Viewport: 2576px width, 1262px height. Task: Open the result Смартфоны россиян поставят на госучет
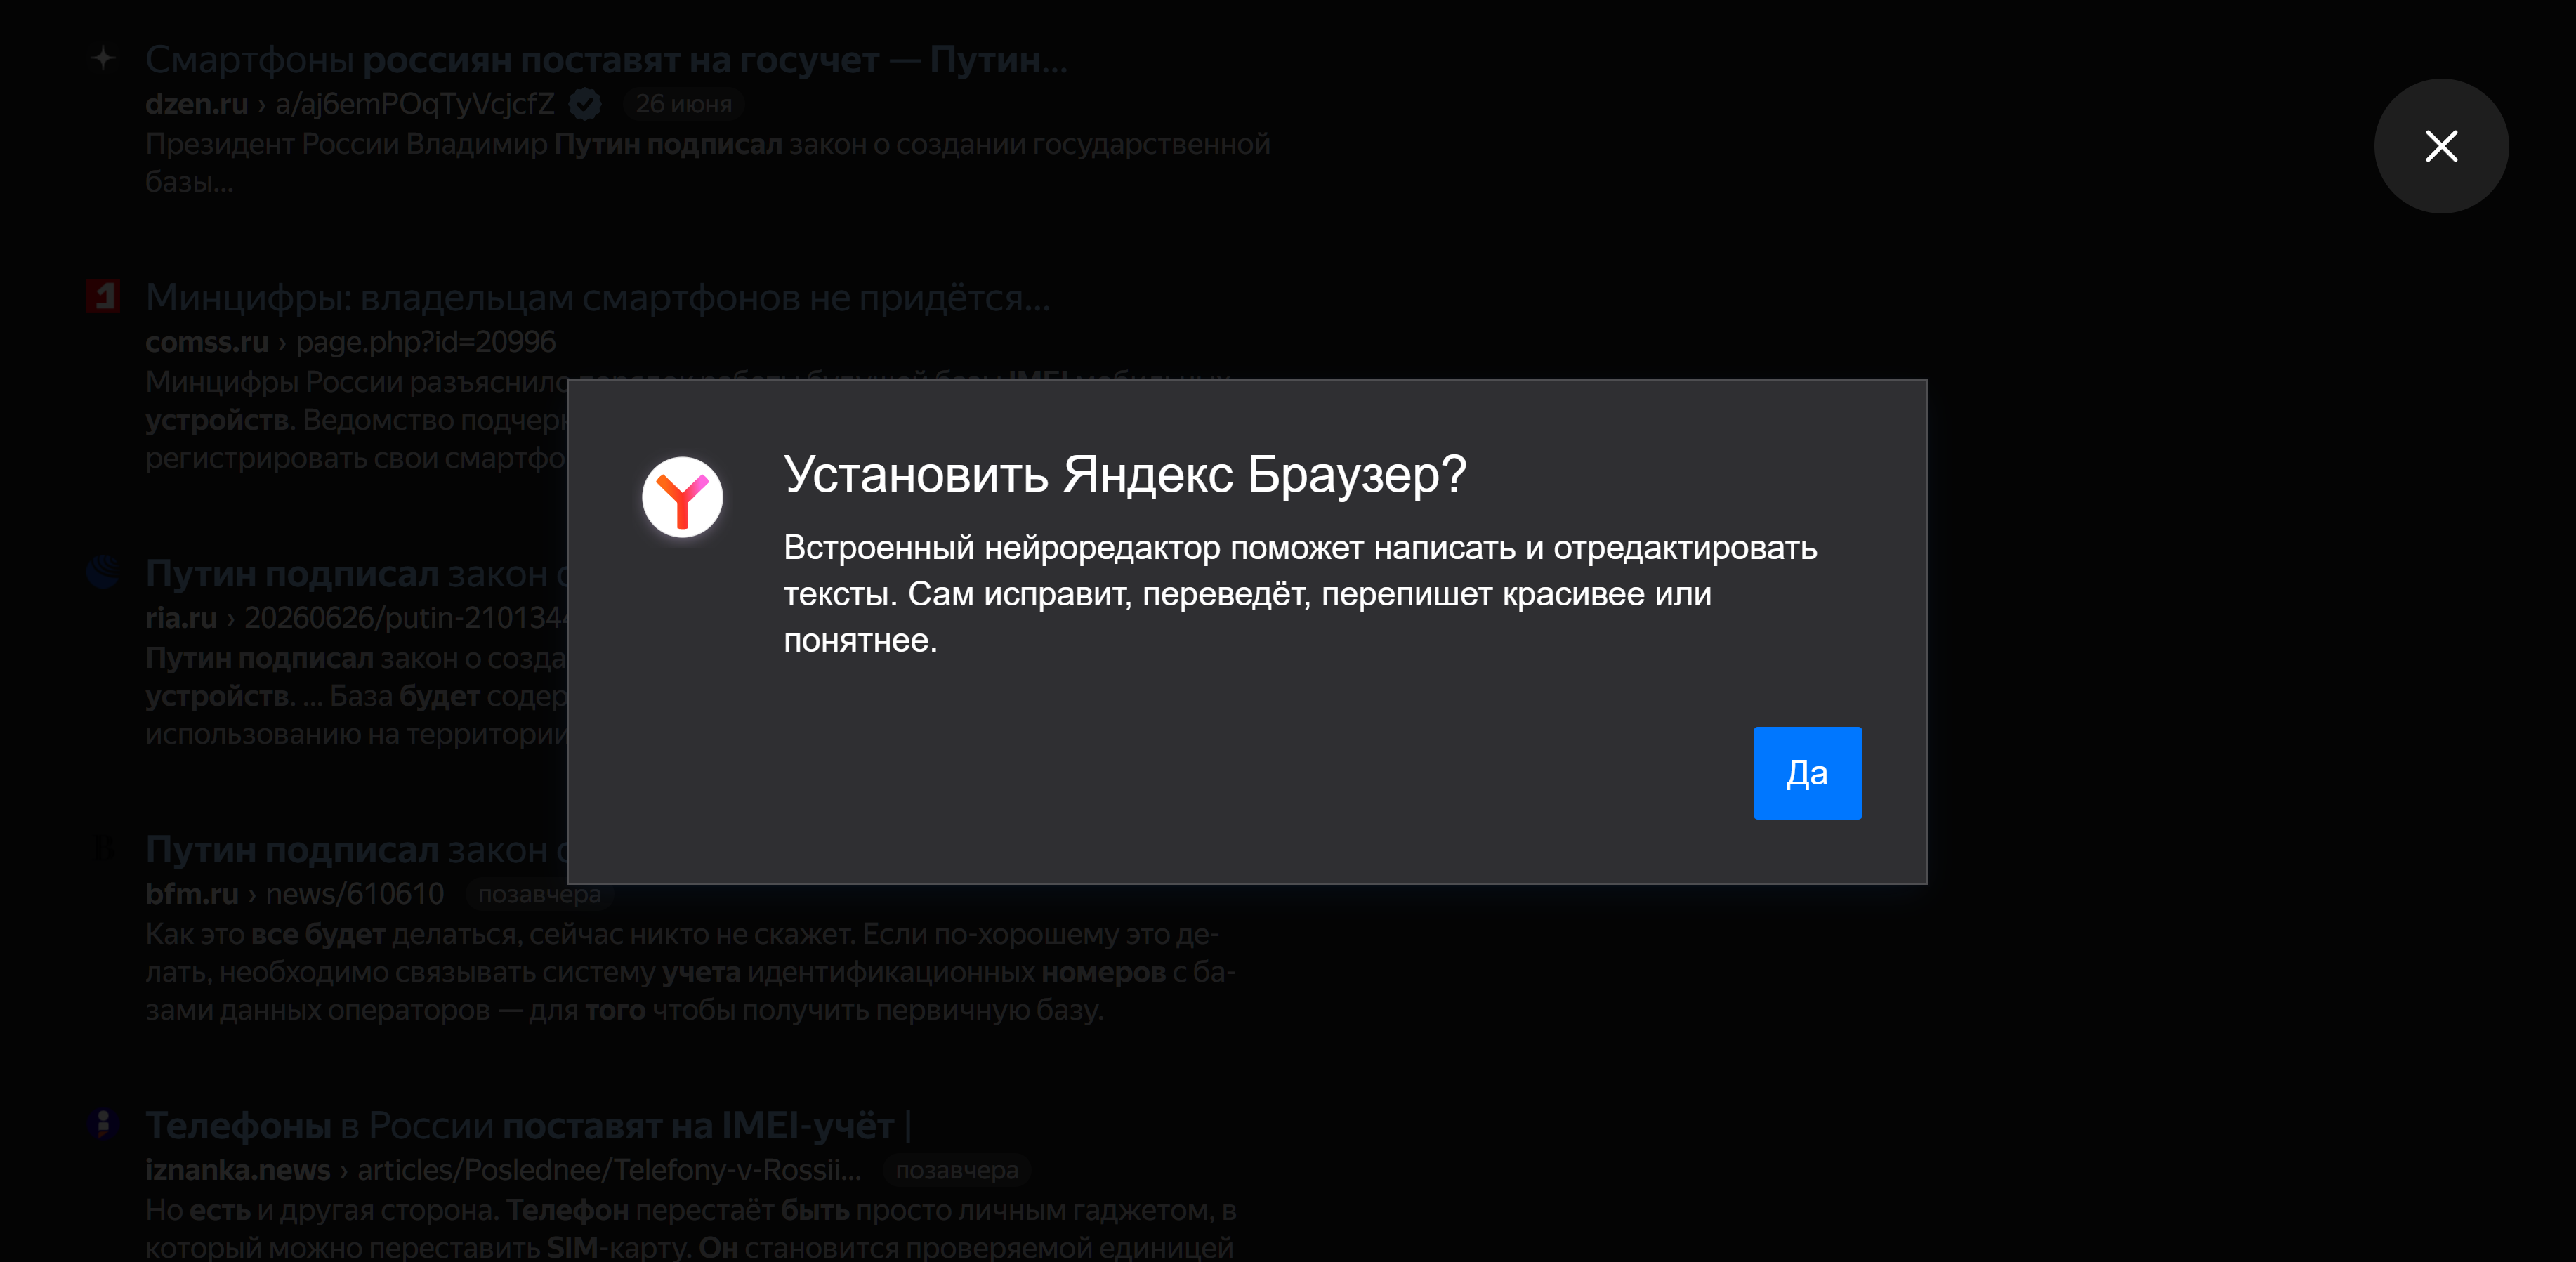pyautogui.click(x=606, y=60)
